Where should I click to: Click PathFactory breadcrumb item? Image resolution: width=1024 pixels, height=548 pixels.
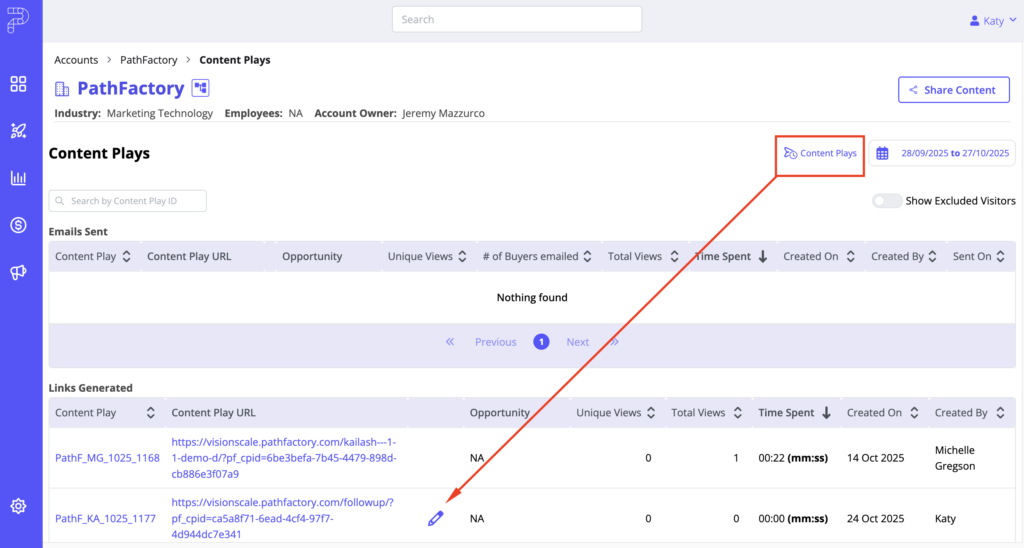[x=148, y=60]
